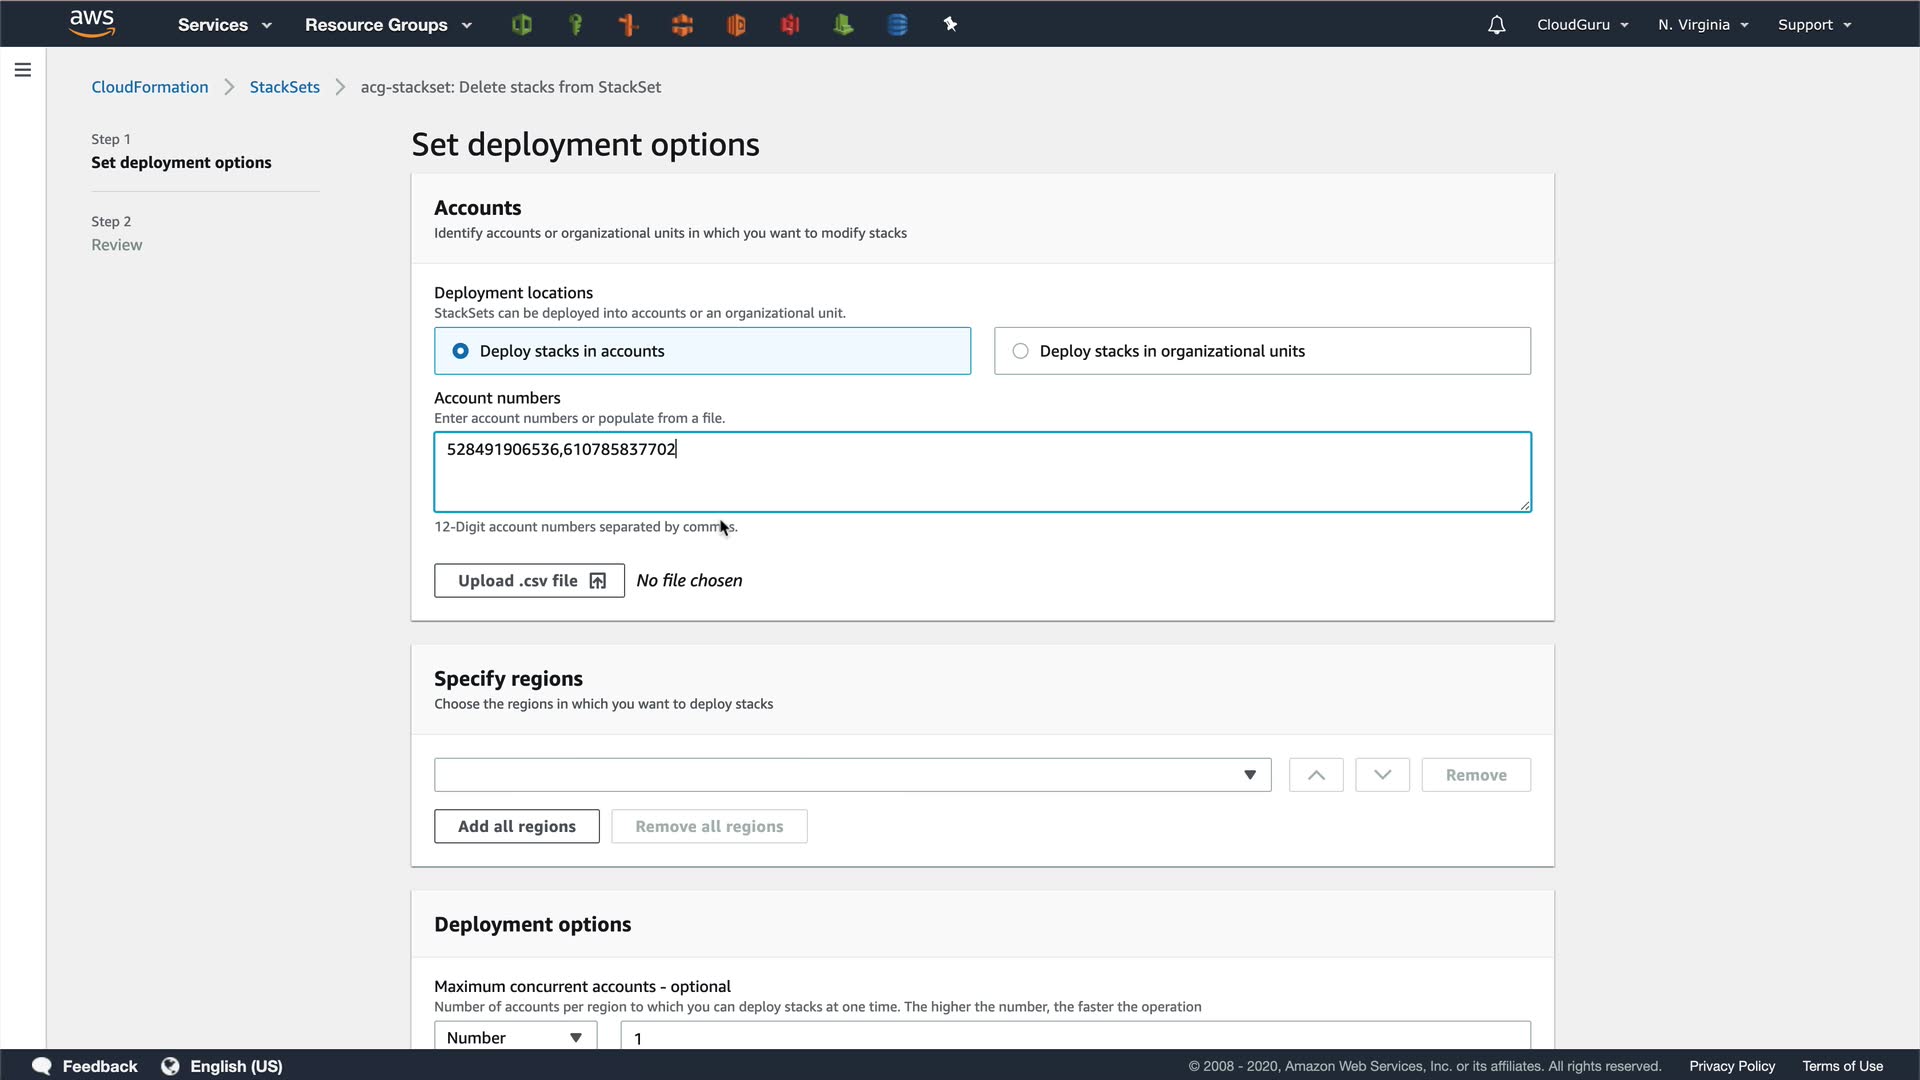Open the blue DynamoDB database shortcut
Viewport: 1920px width, 1080px height.
(897, 25)
